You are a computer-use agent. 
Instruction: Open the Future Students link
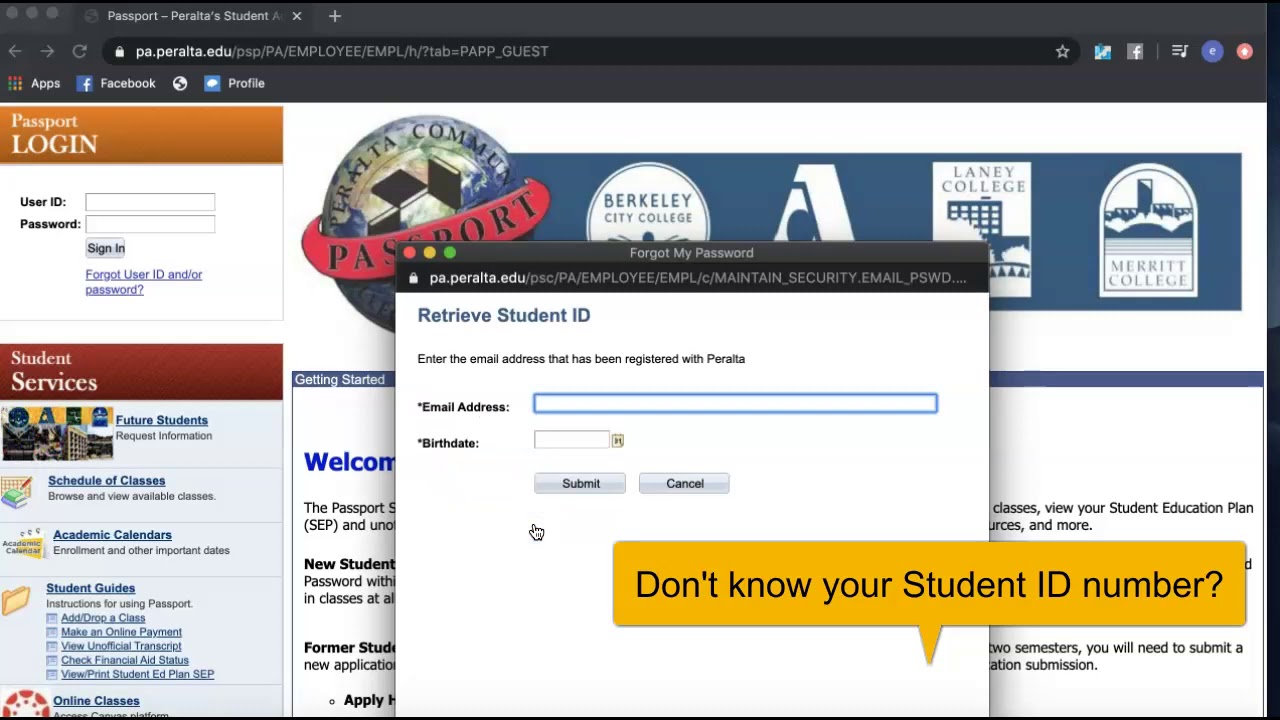pyautogui.click(x=161, y=420)
